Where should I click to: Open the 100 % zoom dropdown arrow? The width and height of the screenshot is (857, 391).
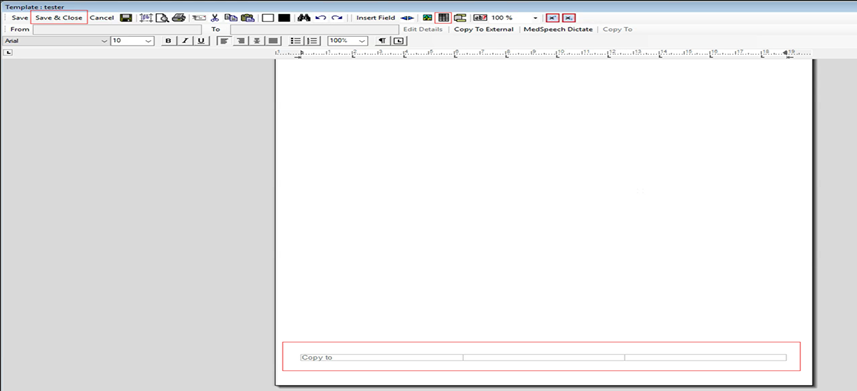[x=536, y=18]
